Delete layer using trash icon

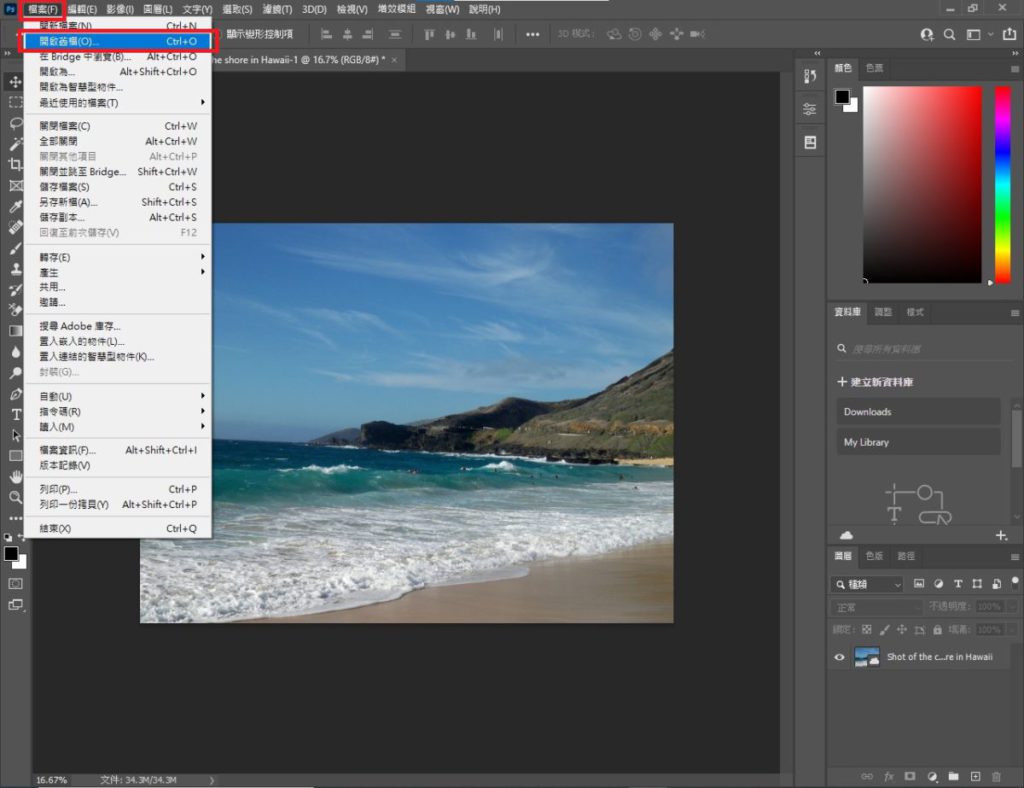[x=996, y=776]
